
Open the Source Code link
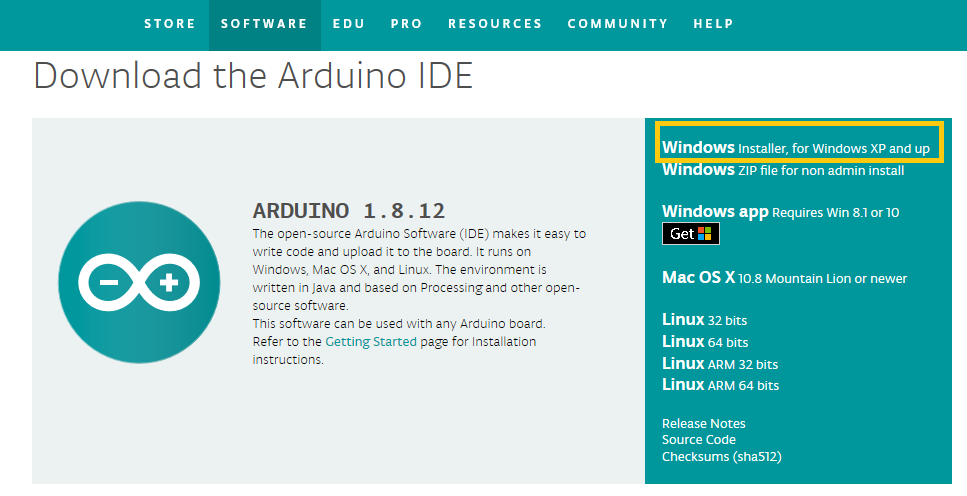699,439
